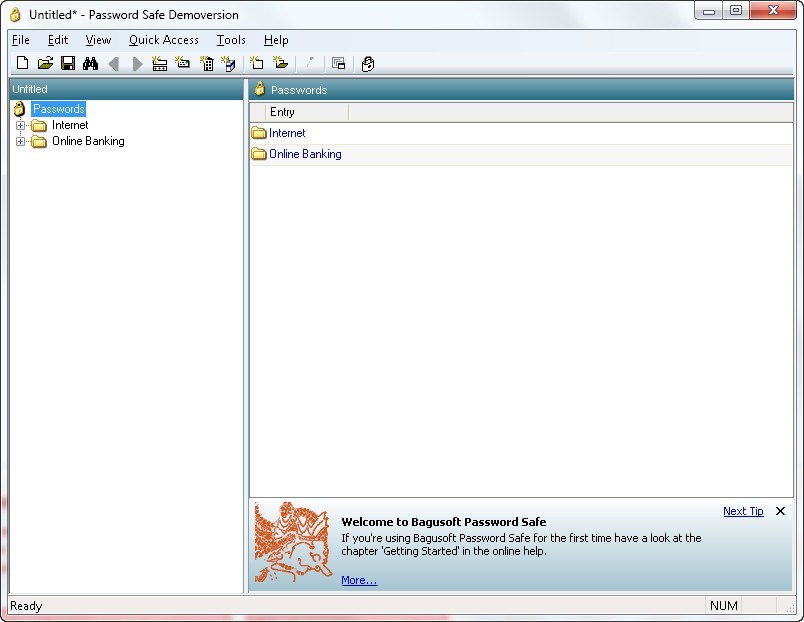Image resolution: width=804 pixels, height=622 pixels.
Task: Click the padlock icon in Passwords header
Action: click(x=260, y=89)
